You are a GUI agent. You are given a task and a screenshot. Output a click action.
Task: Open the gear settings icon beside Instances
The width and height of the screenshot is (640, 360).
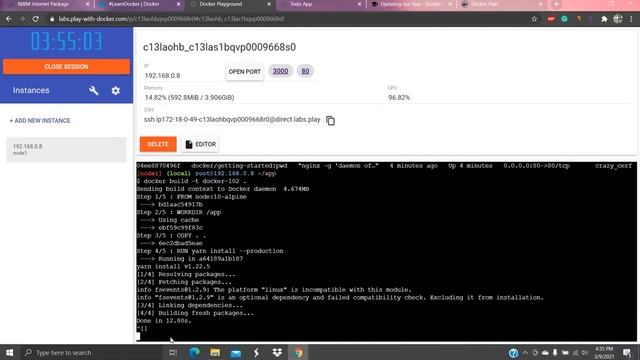click(116, 91)
